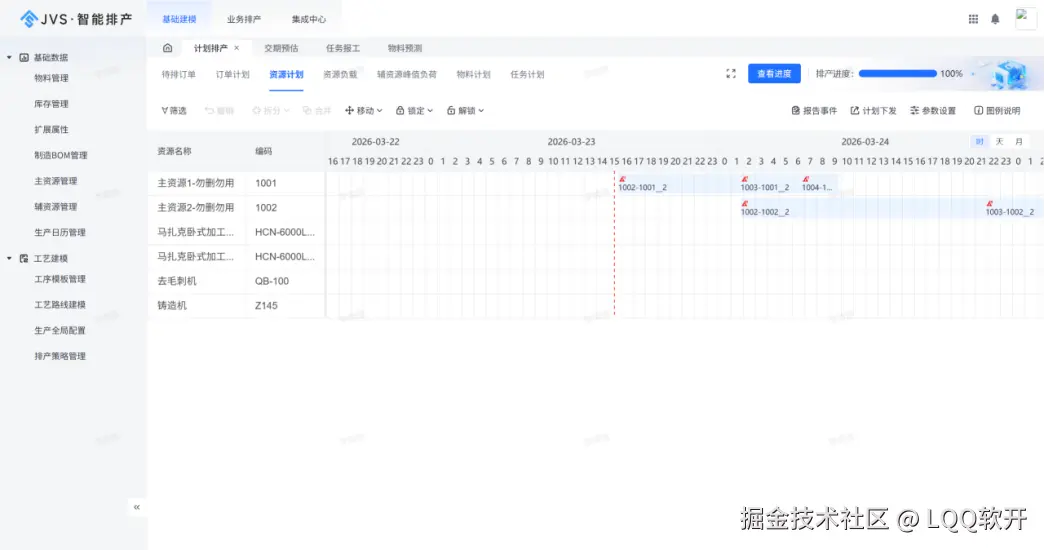Image resolution: width=1045 pixels, height=550 pixels.
Task: Click the 报告事件 toolbar item
Action: (814, 111)
